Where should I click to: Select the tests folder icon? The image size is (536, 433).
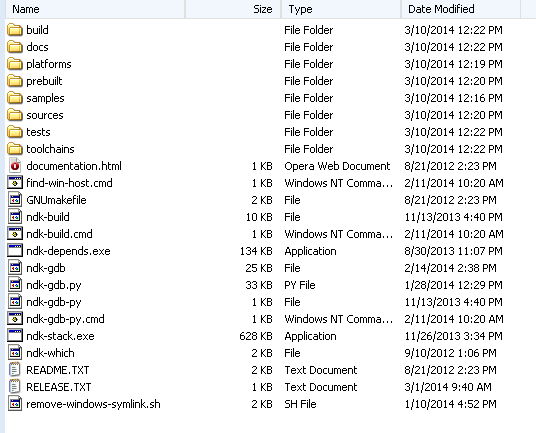(15, 132)
